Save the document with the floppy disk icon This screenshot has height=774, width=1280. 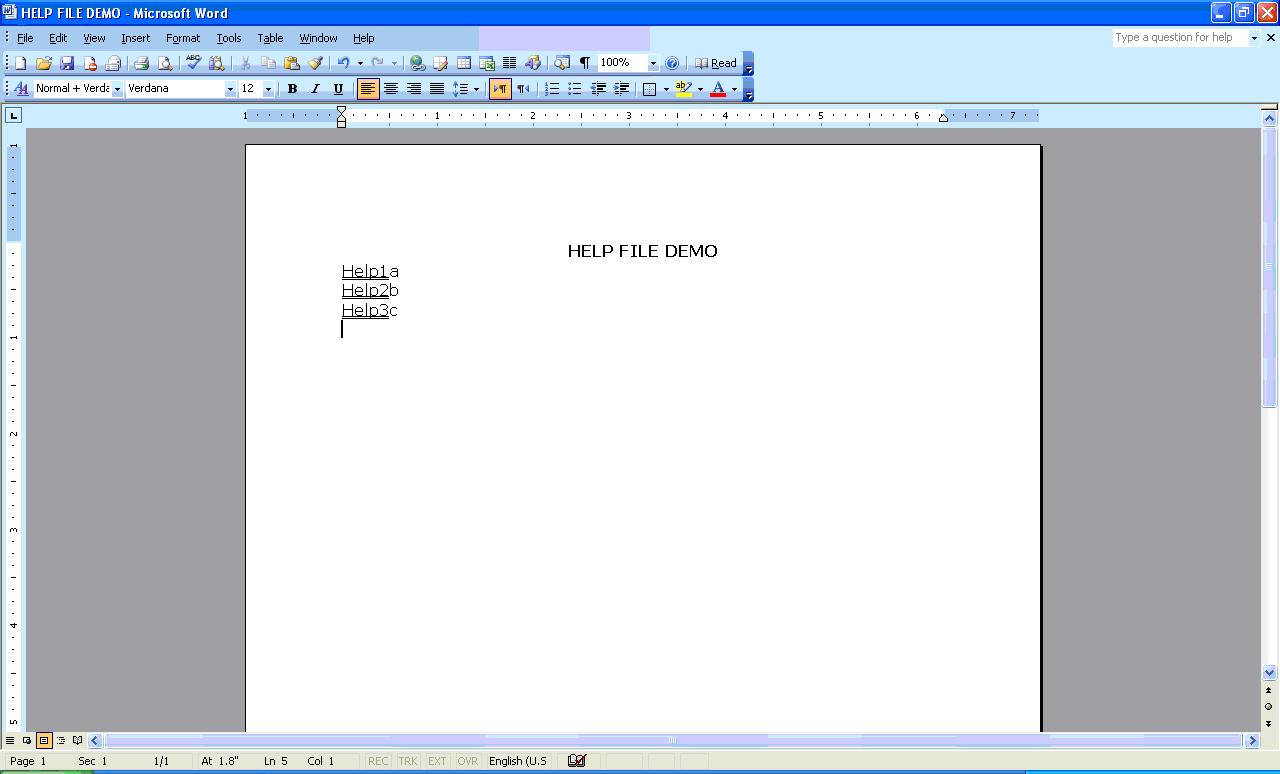pyautogui.click(x=67, y=63)
